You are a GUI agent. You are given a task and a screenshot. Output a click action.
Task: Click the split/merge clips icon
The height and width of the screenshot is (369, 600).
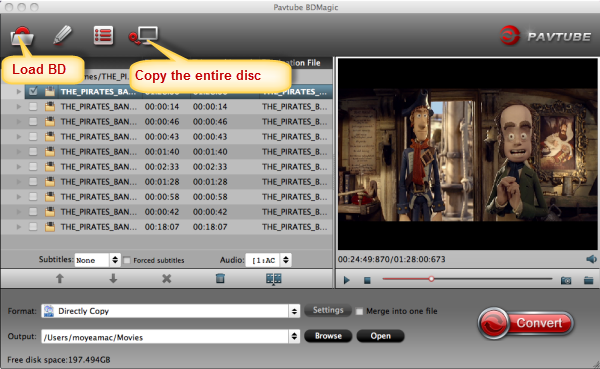pyautogui.click(x=274, y=279)
